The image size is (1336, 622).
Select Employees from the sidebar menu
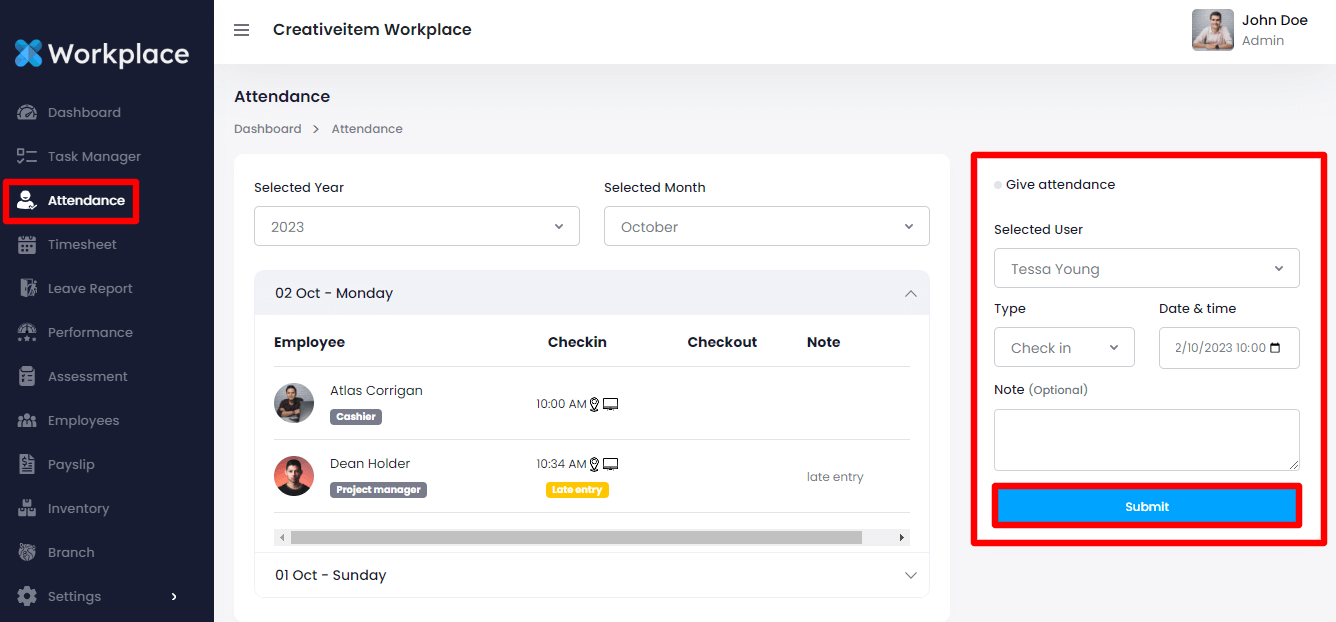83,421
